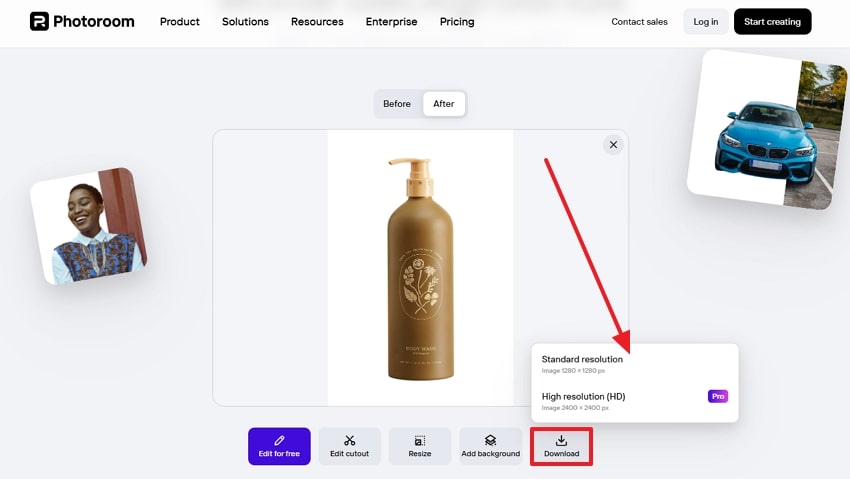Image resolution: width=850 pixels, height=479 pixels.
Task: Click the scissors Edit cutout icon
Action: click(x=350, y=440)
